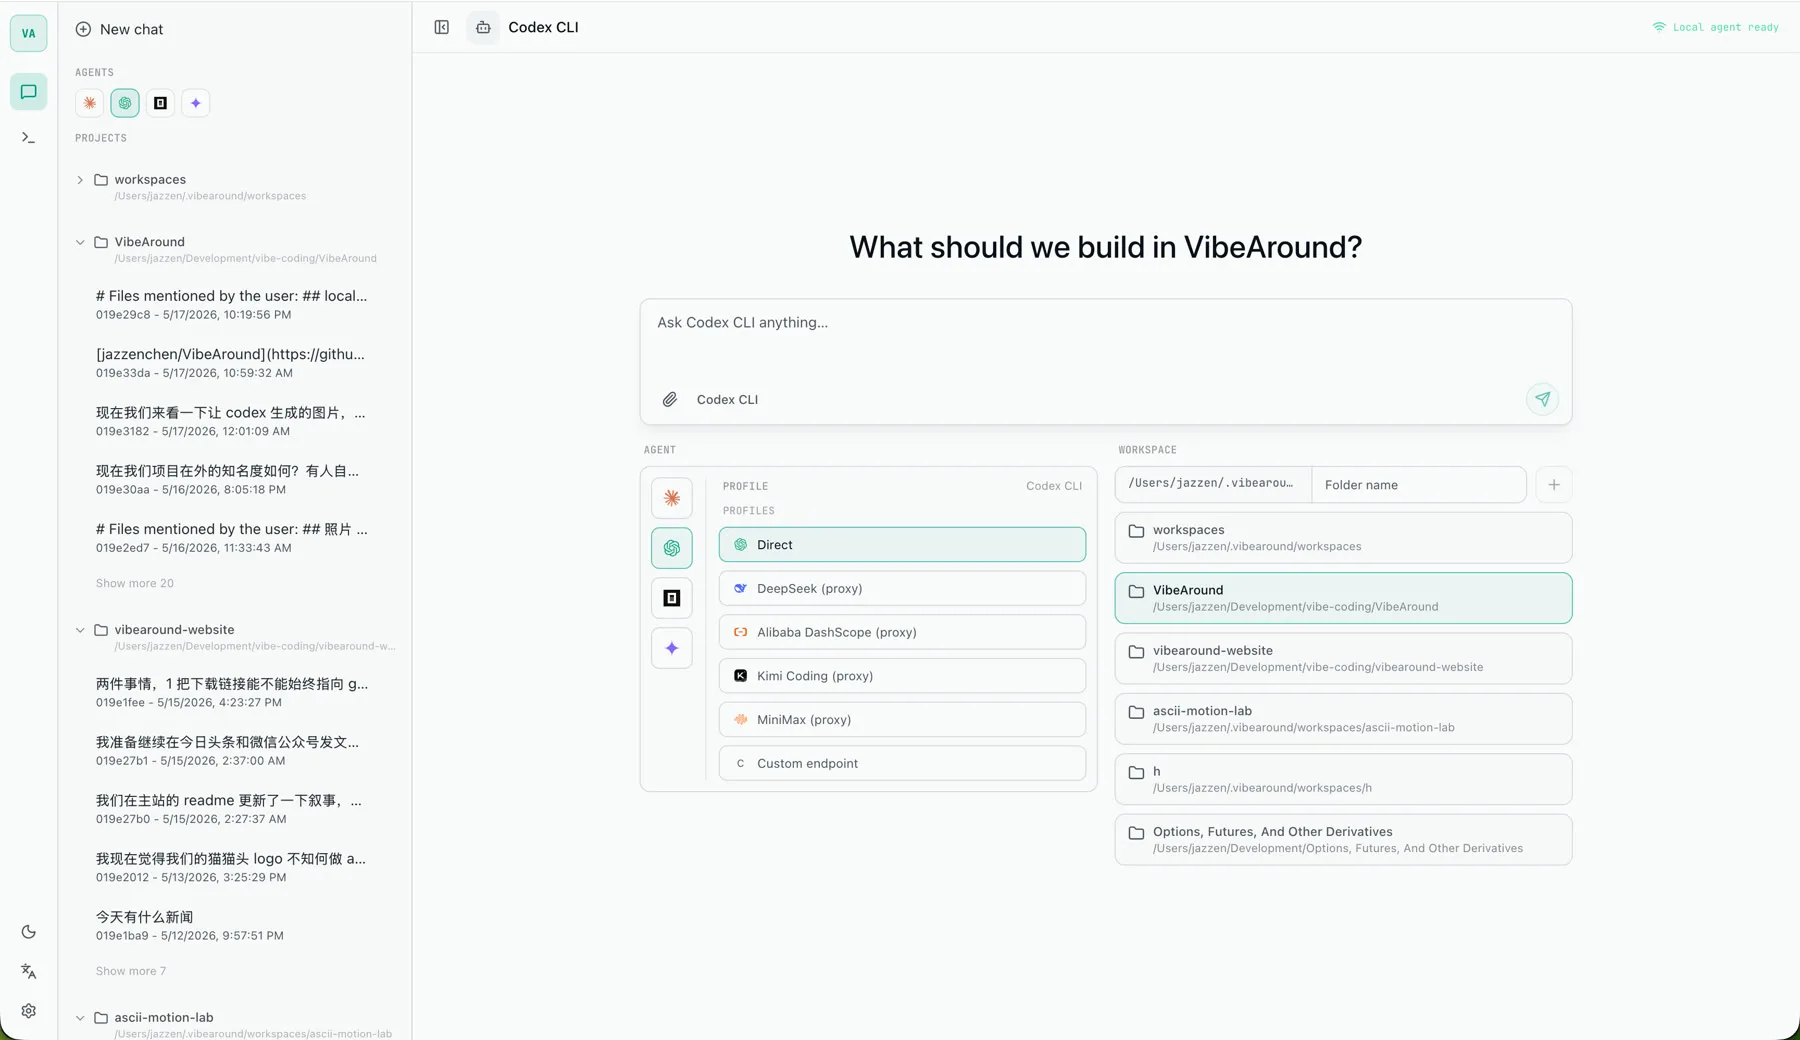Select the Codex agent icon in sidebar
1800x1040 pixels.
[125, 103]
